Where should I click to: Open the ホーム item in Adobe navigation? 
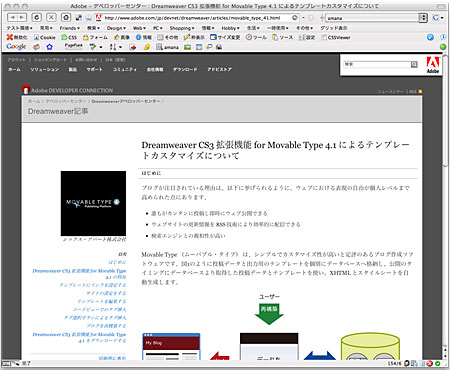[14, 69]
